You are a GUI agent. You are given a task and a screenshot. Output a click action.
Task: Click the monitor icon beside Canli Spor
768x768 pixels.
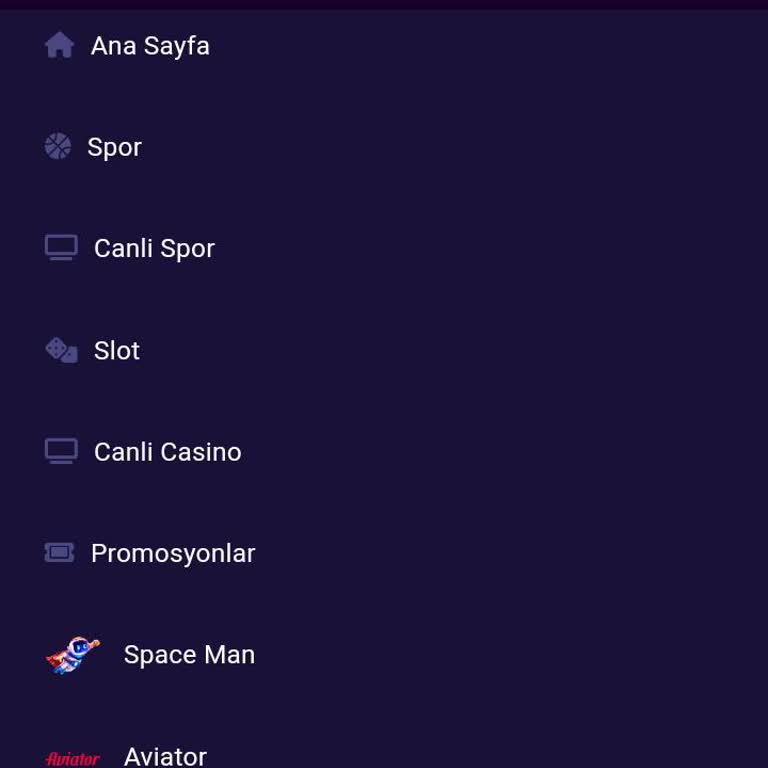[61, 248]
